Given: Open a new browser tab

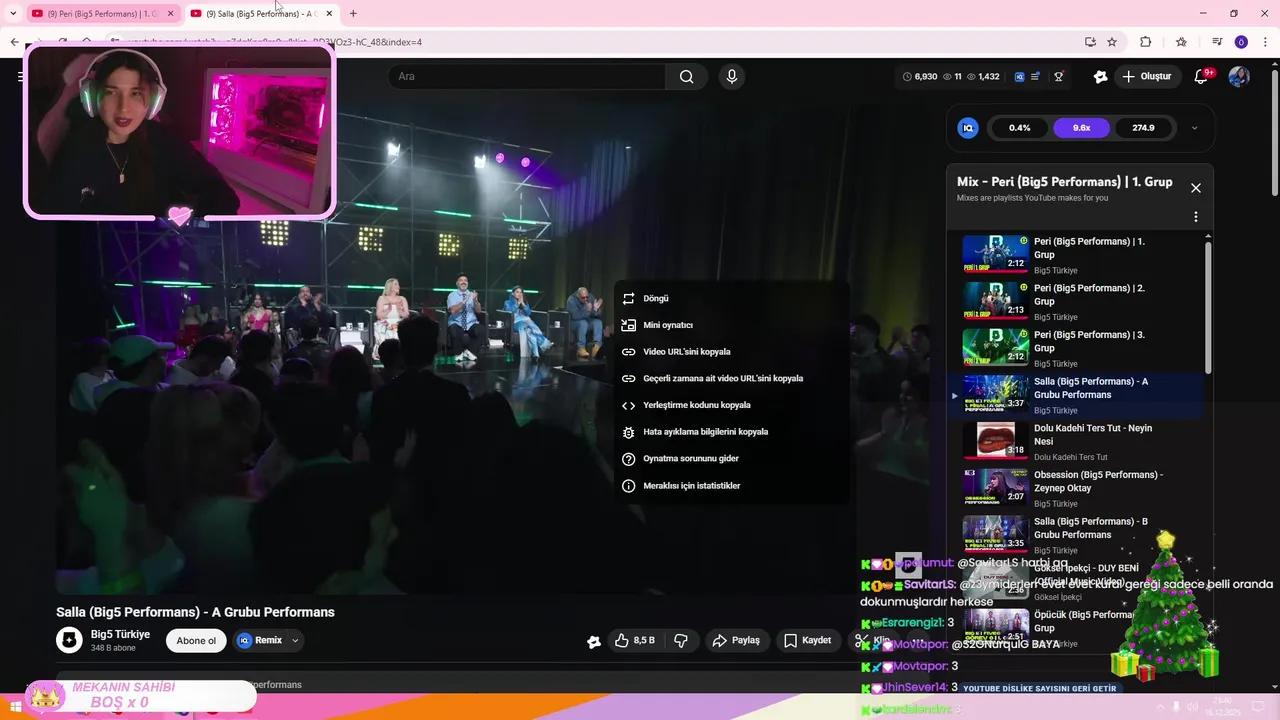Looking at the screenshot, I should click(353, 13).
